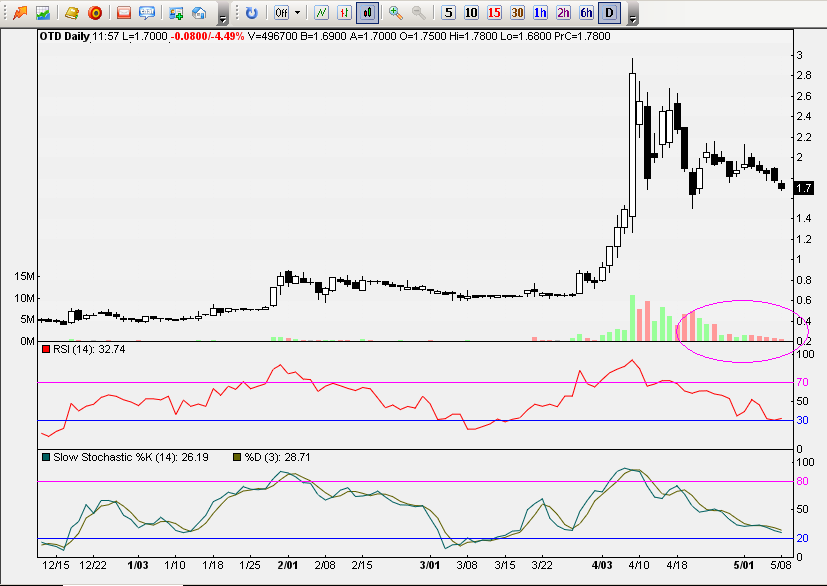Viewport: 827px width, 586px height.
Task: Set timeframe to 15 minutes
Action: coord(494,13)
